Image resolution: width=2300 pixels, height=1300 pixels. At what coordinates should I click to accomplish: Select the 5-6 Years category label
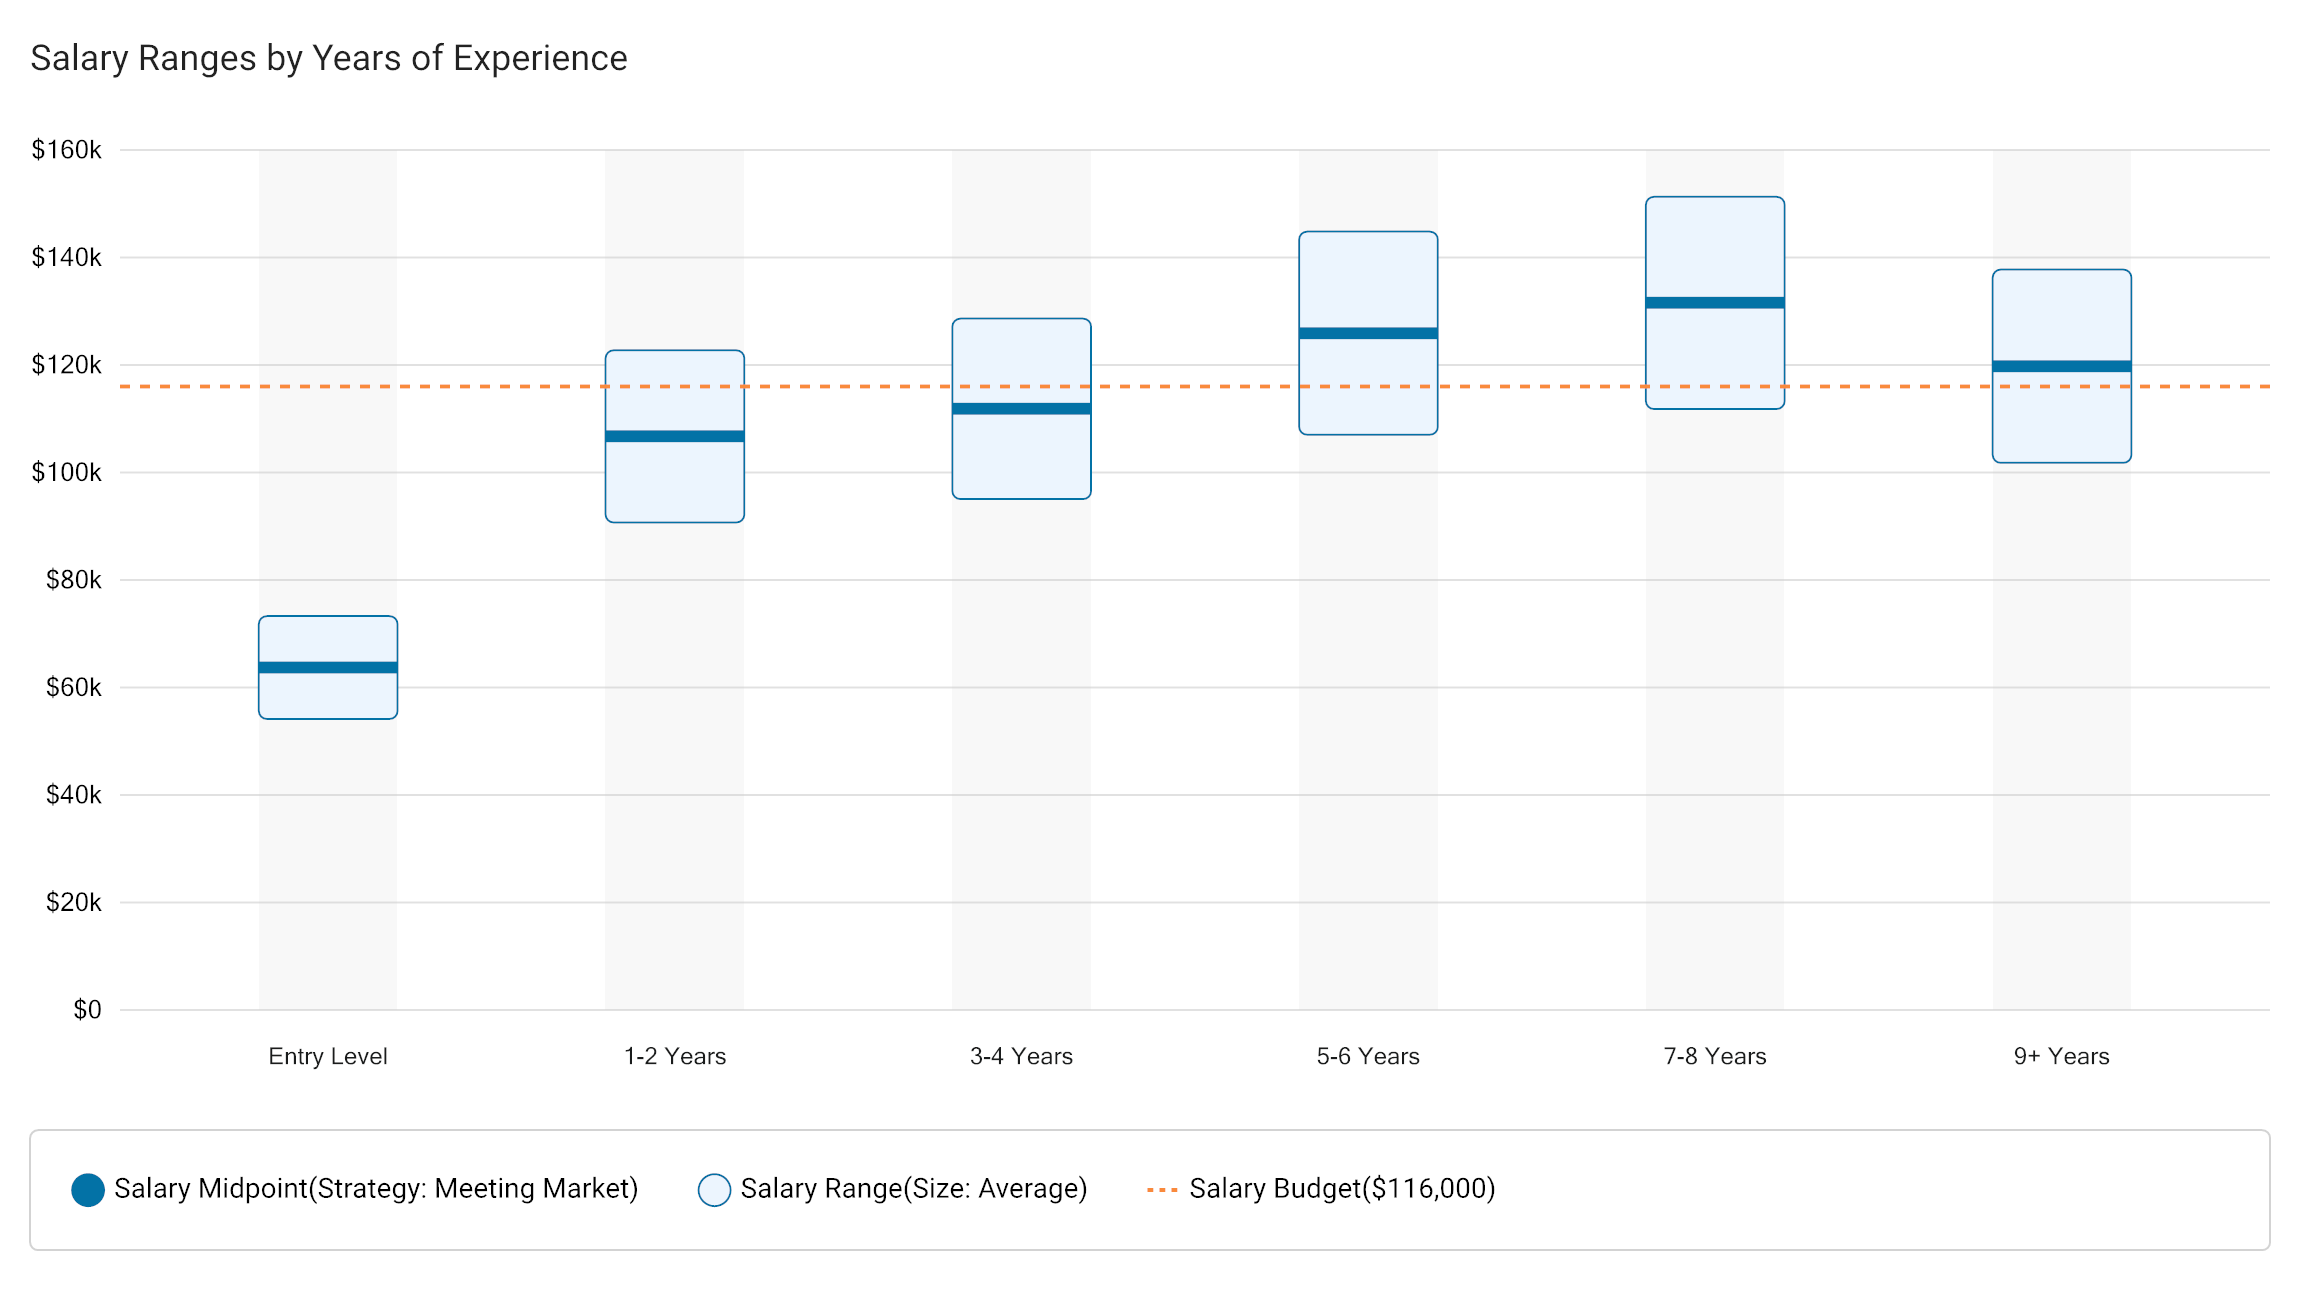[x=1368, y=1056]
